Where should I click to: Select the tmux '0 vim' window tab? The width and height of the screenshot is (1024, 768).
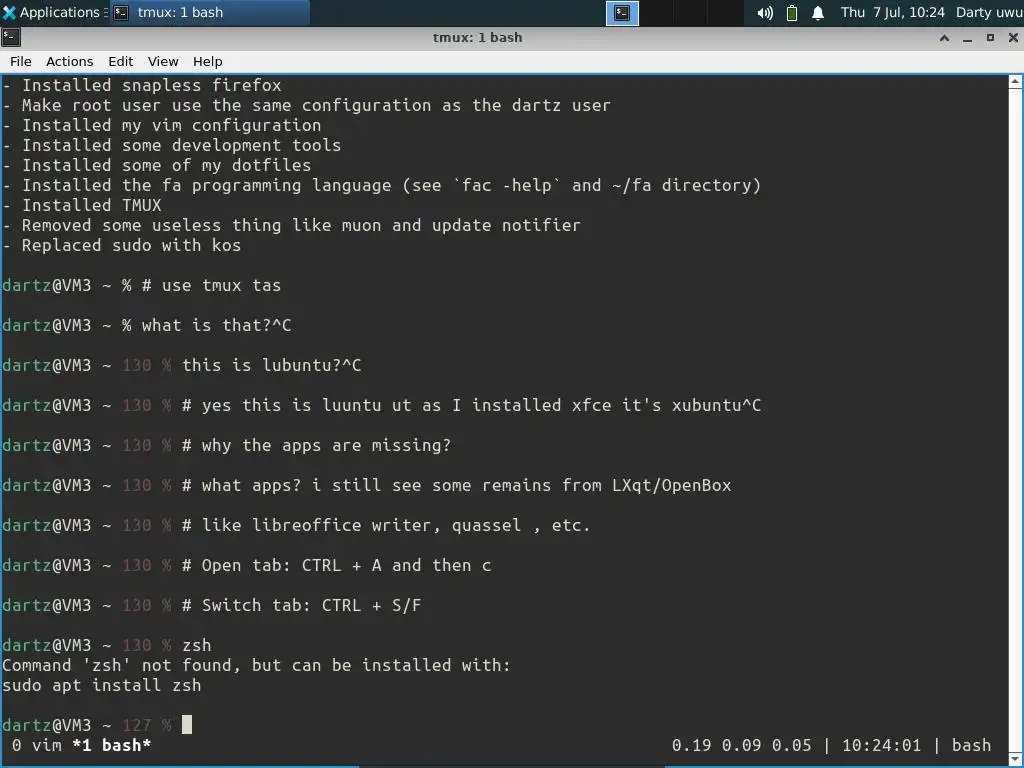[x=37, y=745]
